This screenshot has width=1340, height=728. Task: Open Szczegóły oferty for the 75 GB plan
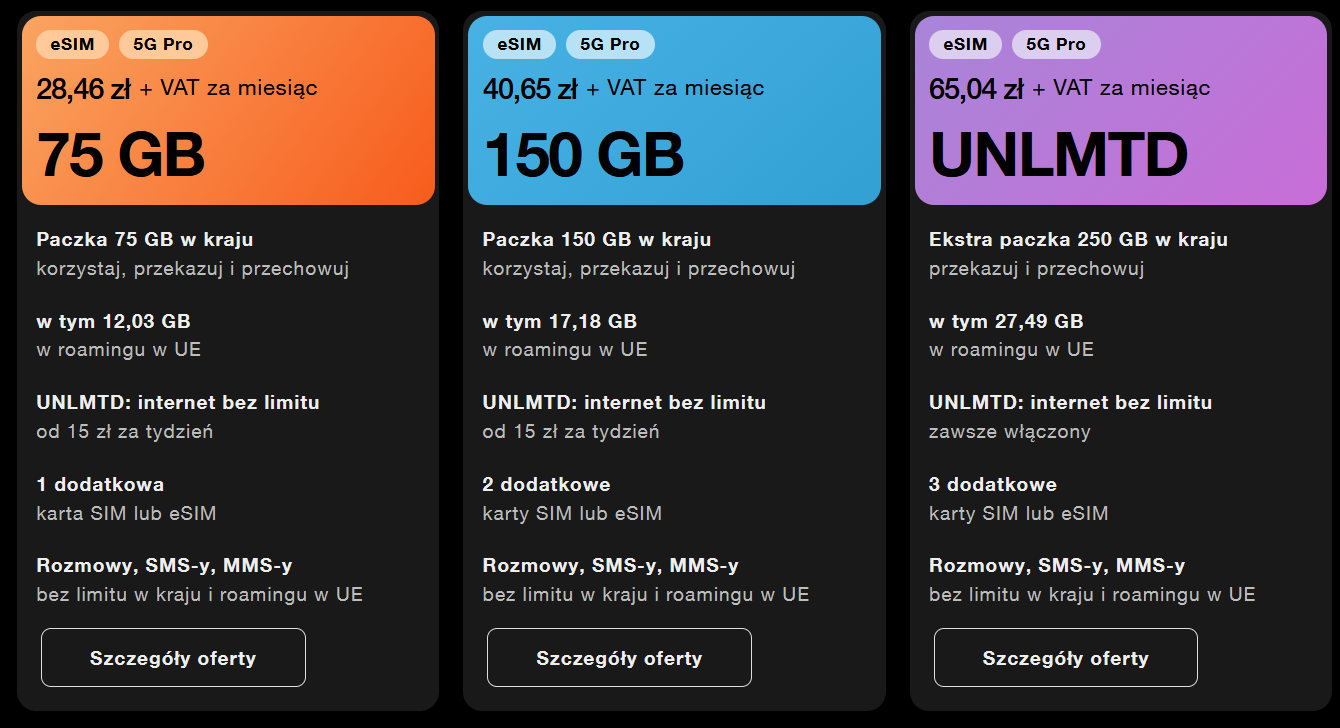pos(173,658)
